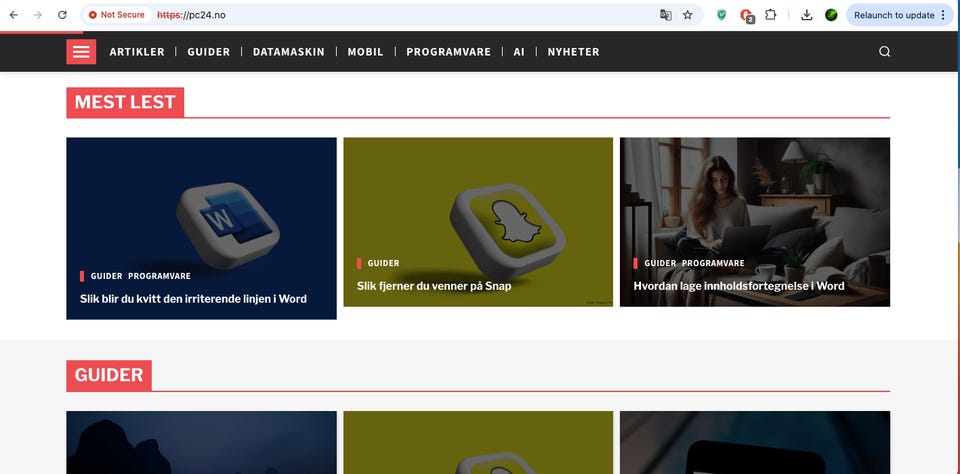Reload the page with the refresh icon

pyautogui.click(x=62, y=15)
